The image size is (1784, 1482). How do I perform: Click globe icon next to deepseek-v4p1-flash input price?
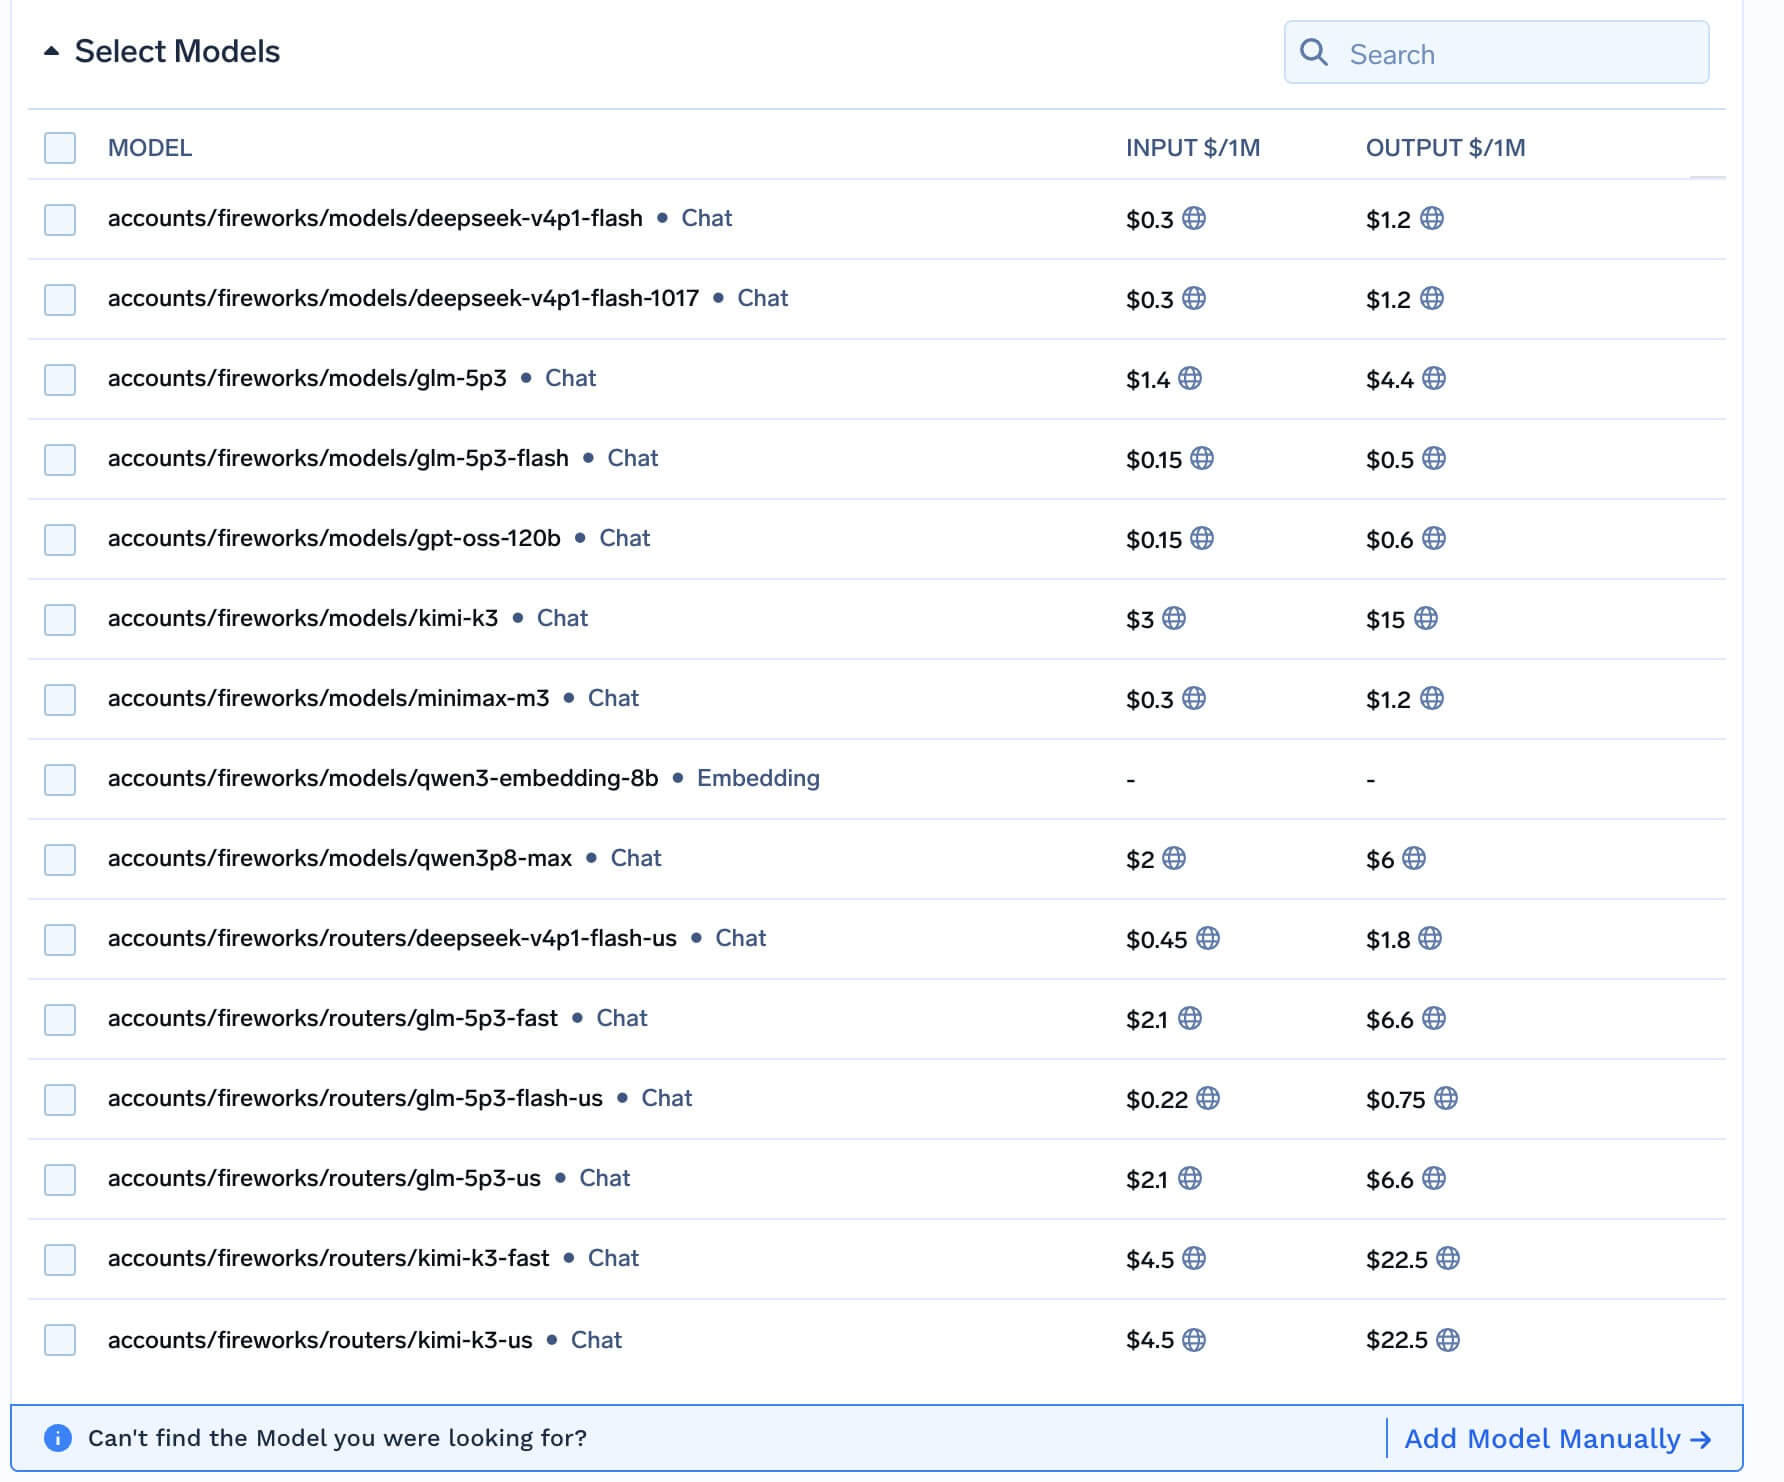tap(1194, 218)
